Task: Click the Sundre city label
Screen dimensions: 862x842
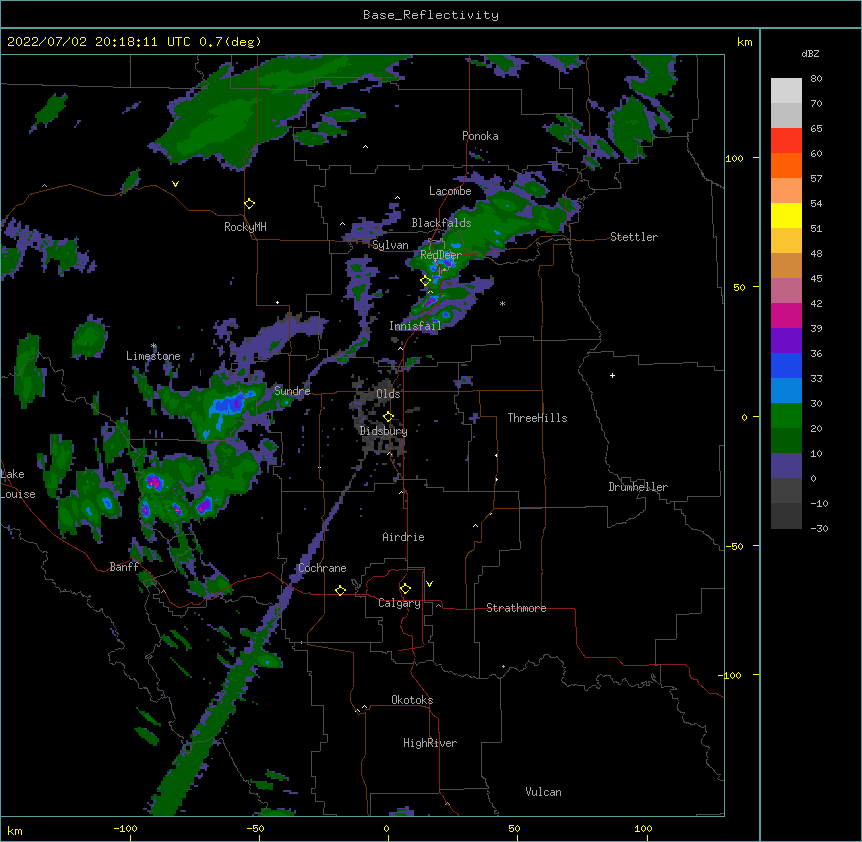Action: click(292, 391)
